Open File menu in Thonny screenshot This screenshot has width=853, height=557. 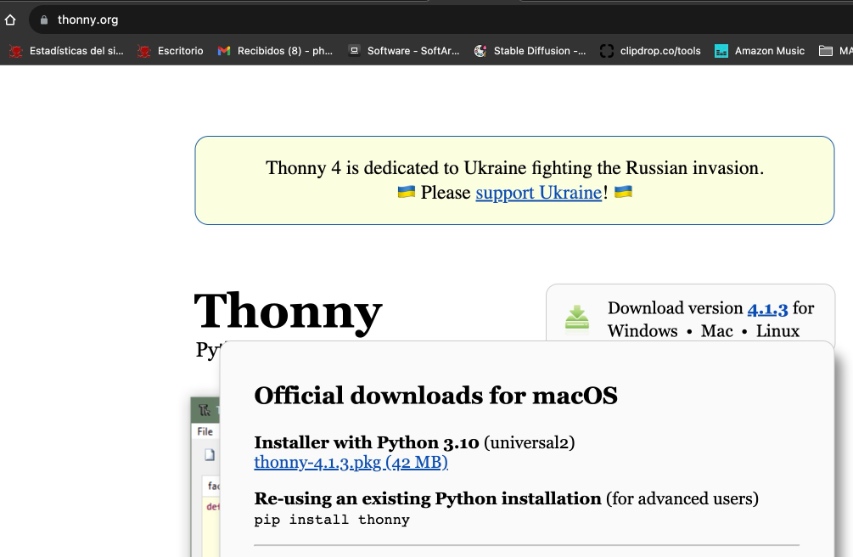click(x=205, y=431)
